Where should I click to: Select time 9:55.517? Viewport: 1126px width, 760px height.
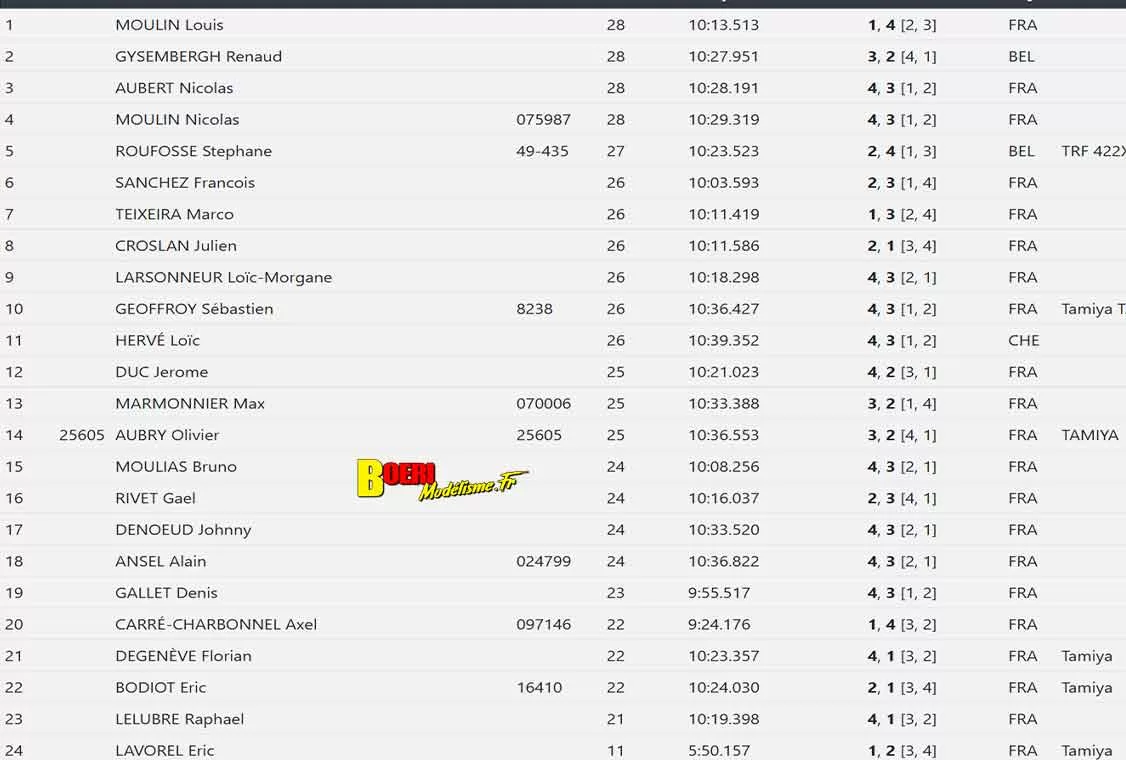pyautogui.click(x=719, y=593)
